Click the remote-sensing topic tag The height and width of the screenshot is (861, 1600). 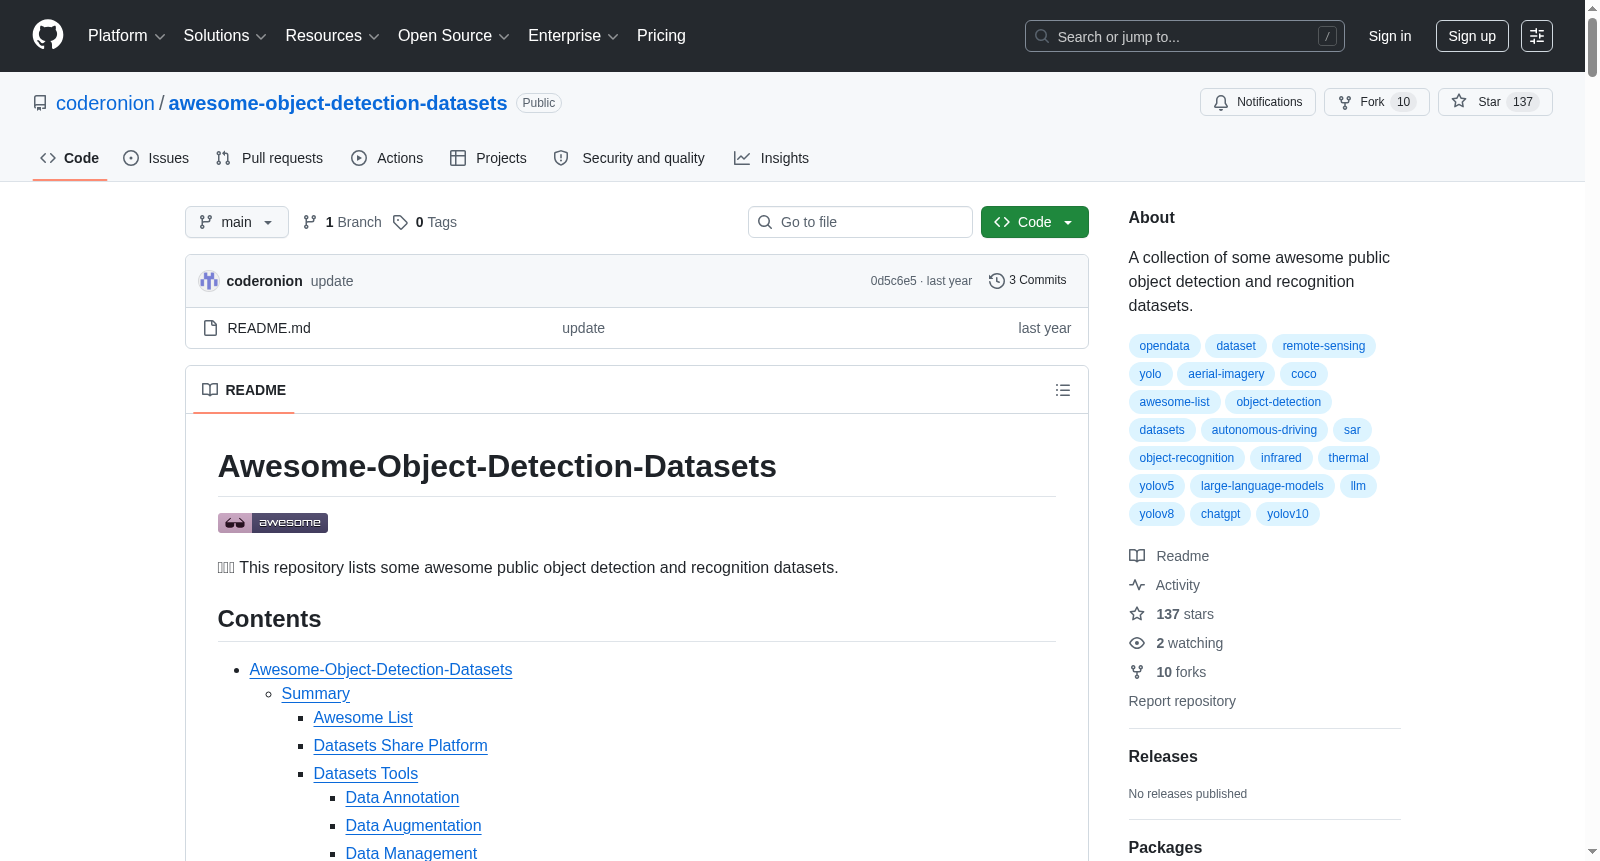1324,346
